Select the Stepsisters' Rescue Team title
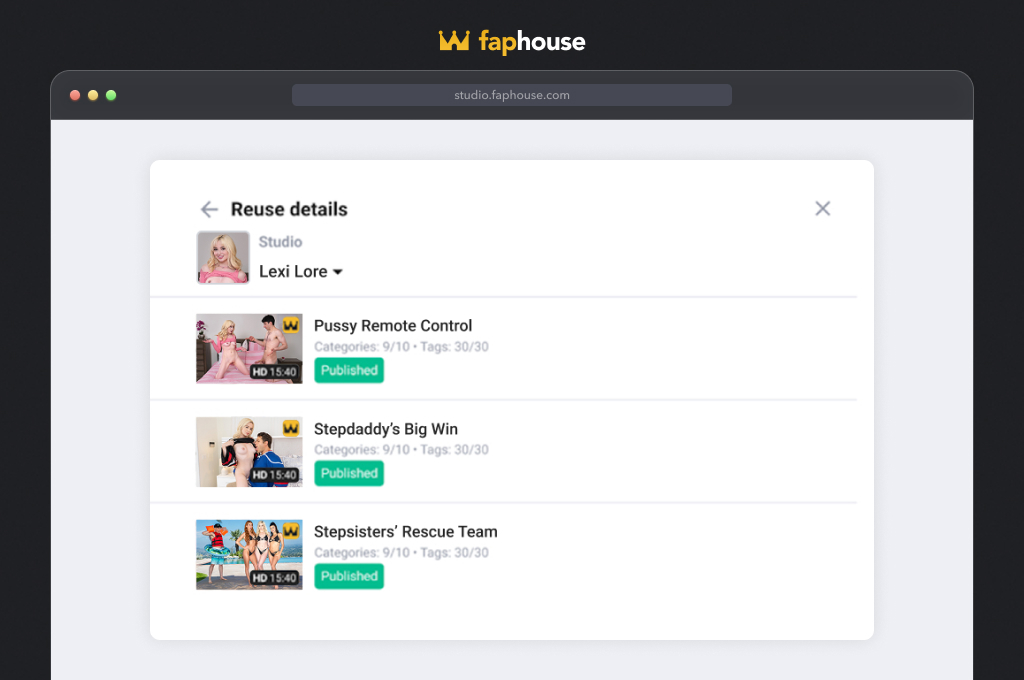1024x680 pixels. pyautogui.click(x=406, y=532)
